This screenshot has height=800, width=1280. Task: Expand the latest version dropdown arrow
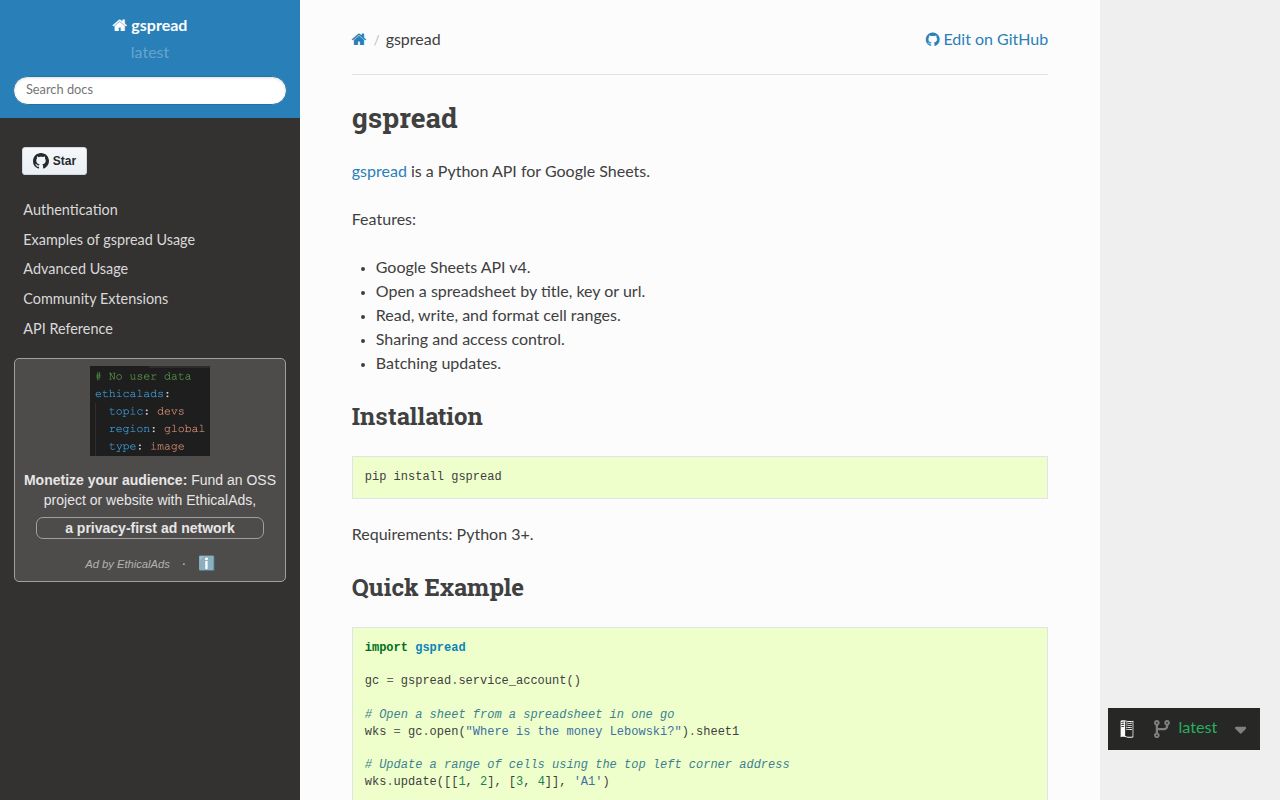tap(1241, 730)
